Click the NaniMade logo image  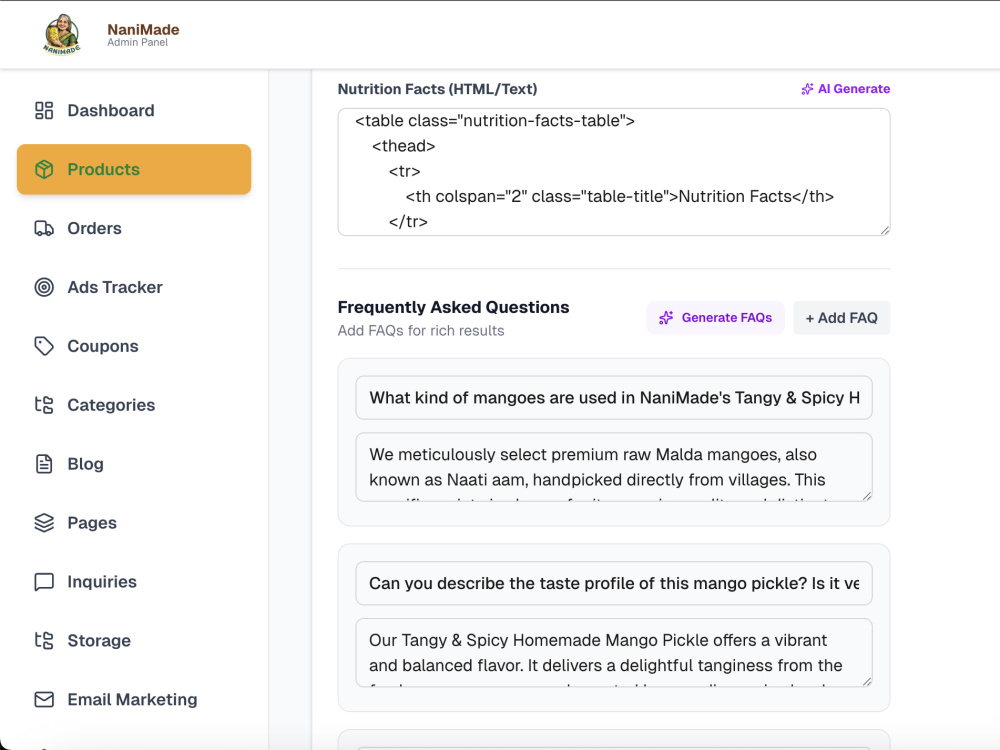tap(62, 34)
